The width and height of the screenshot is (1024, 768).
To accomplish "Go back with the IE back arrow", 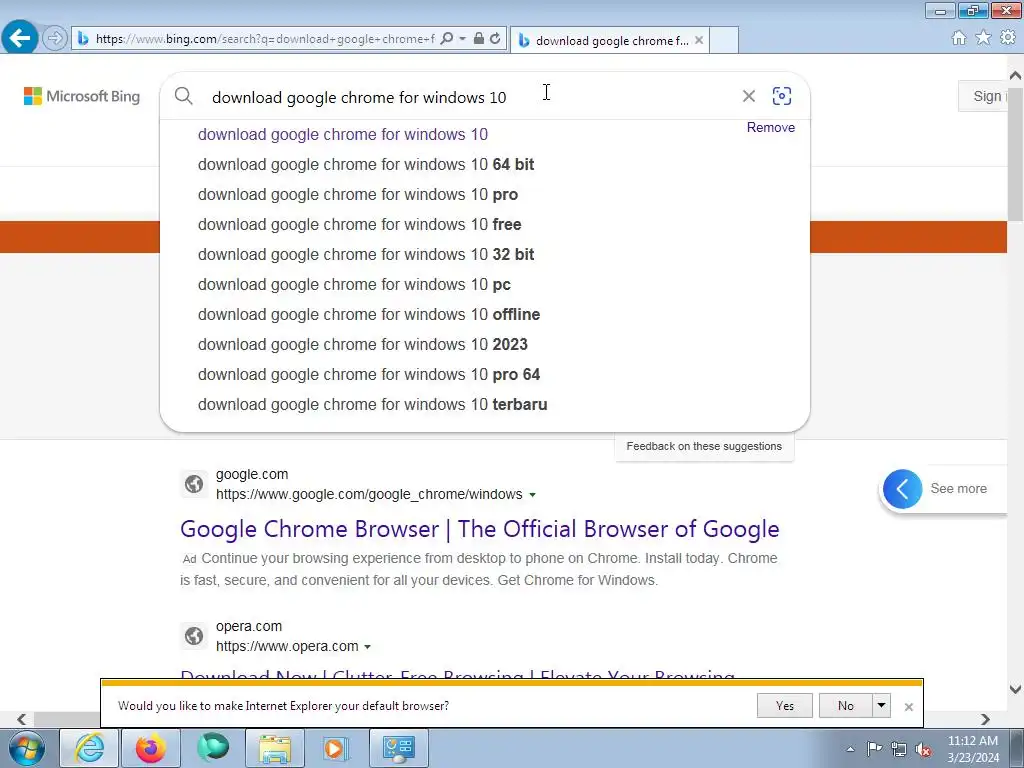I will point(20,37).
